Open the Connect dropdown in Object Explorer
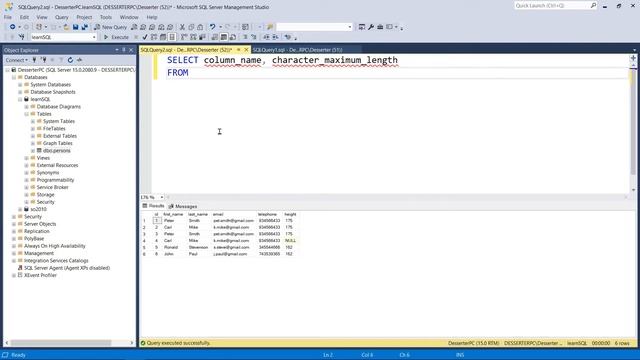 [x=17, y=60]
